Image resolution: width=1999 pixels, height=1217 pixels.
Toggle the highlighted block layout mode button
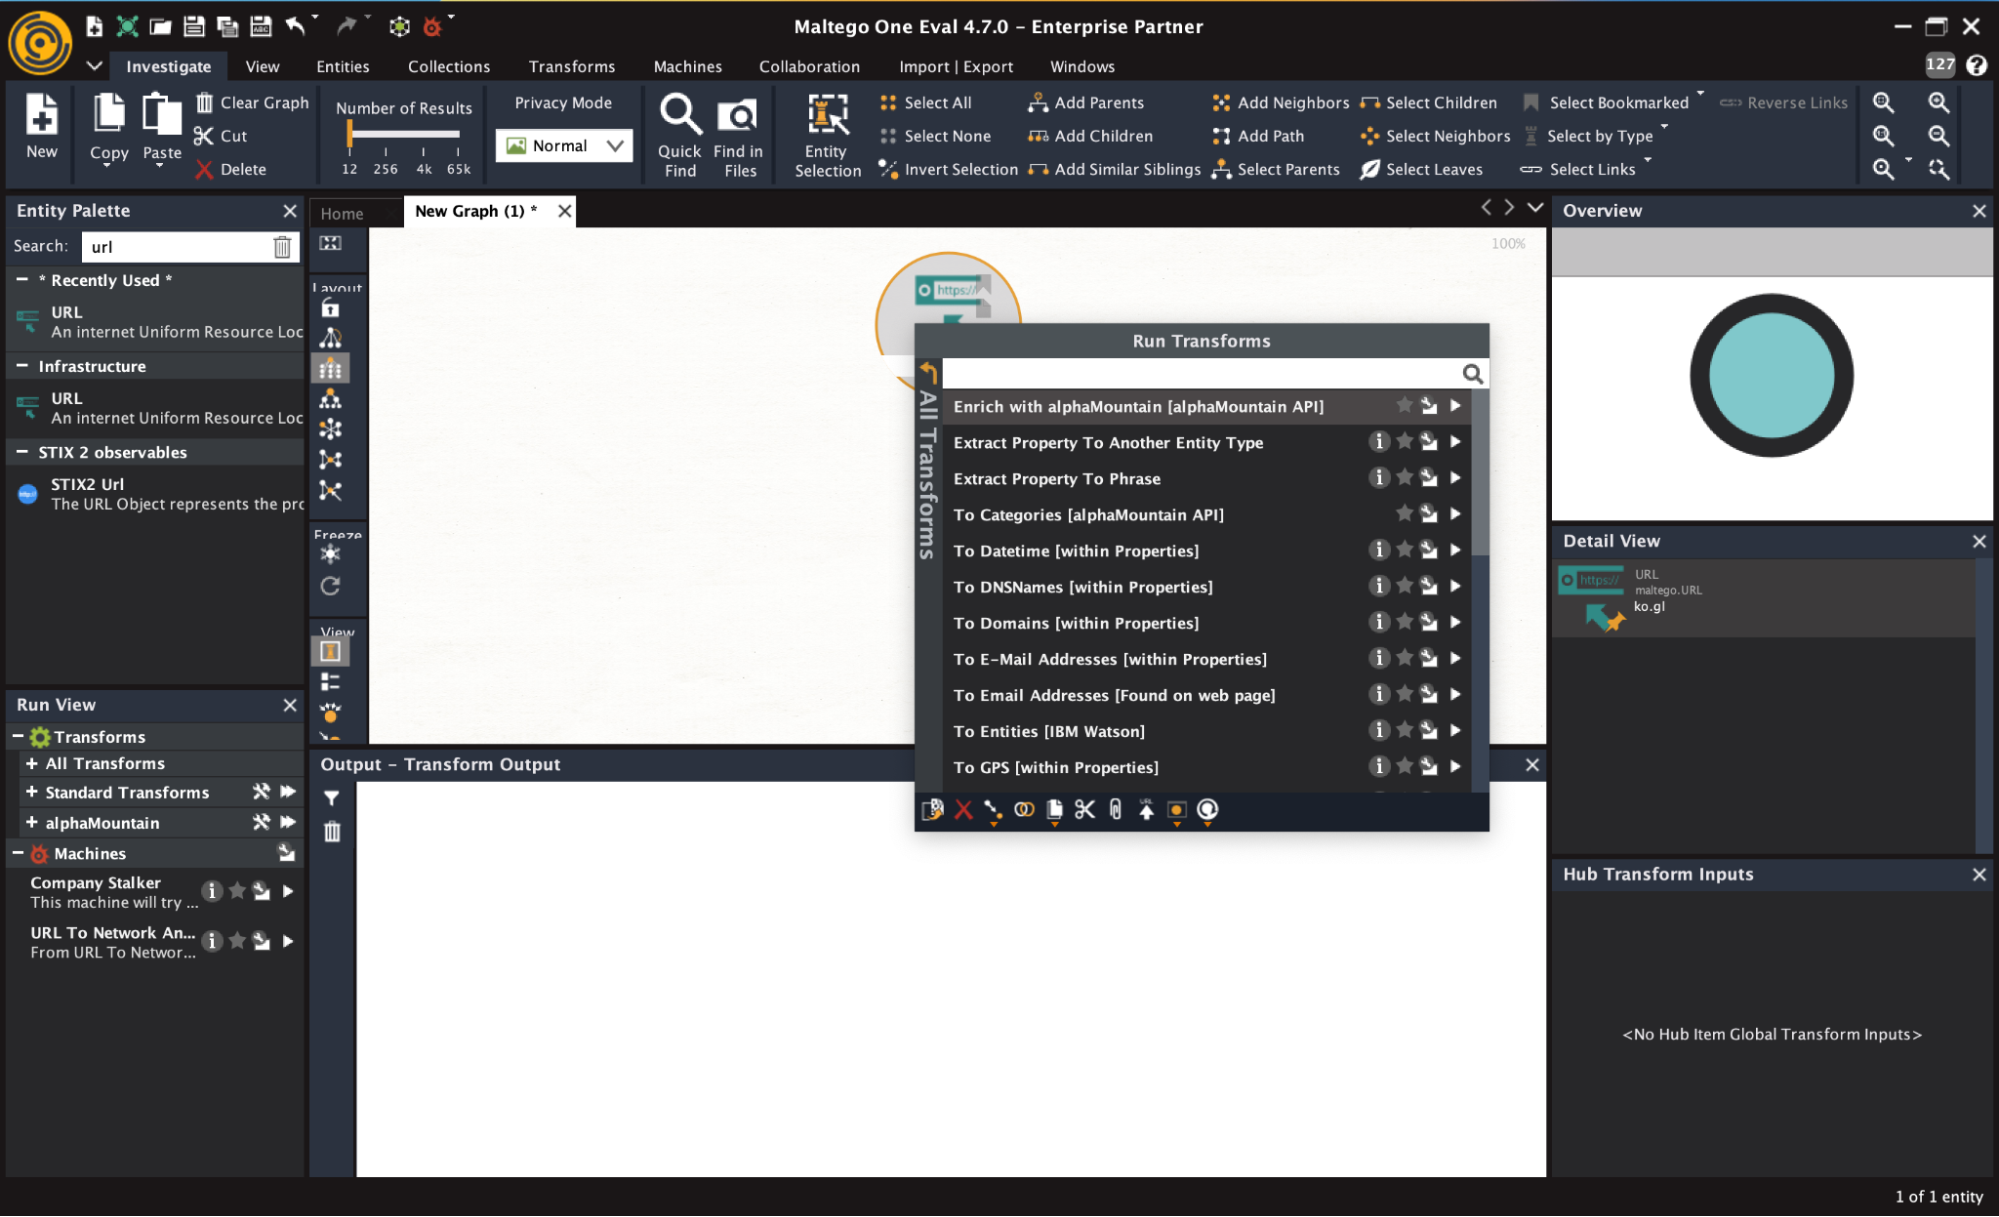point(330,369)
